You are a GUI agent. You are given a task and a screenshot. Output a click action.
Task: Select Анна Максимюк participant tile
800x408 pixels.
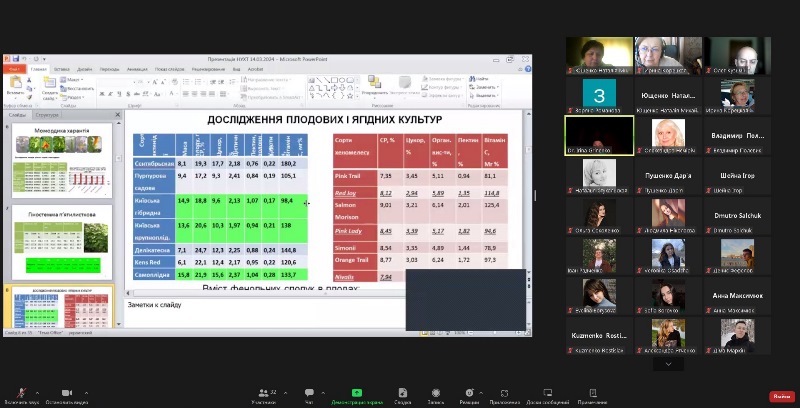point(737,295)
